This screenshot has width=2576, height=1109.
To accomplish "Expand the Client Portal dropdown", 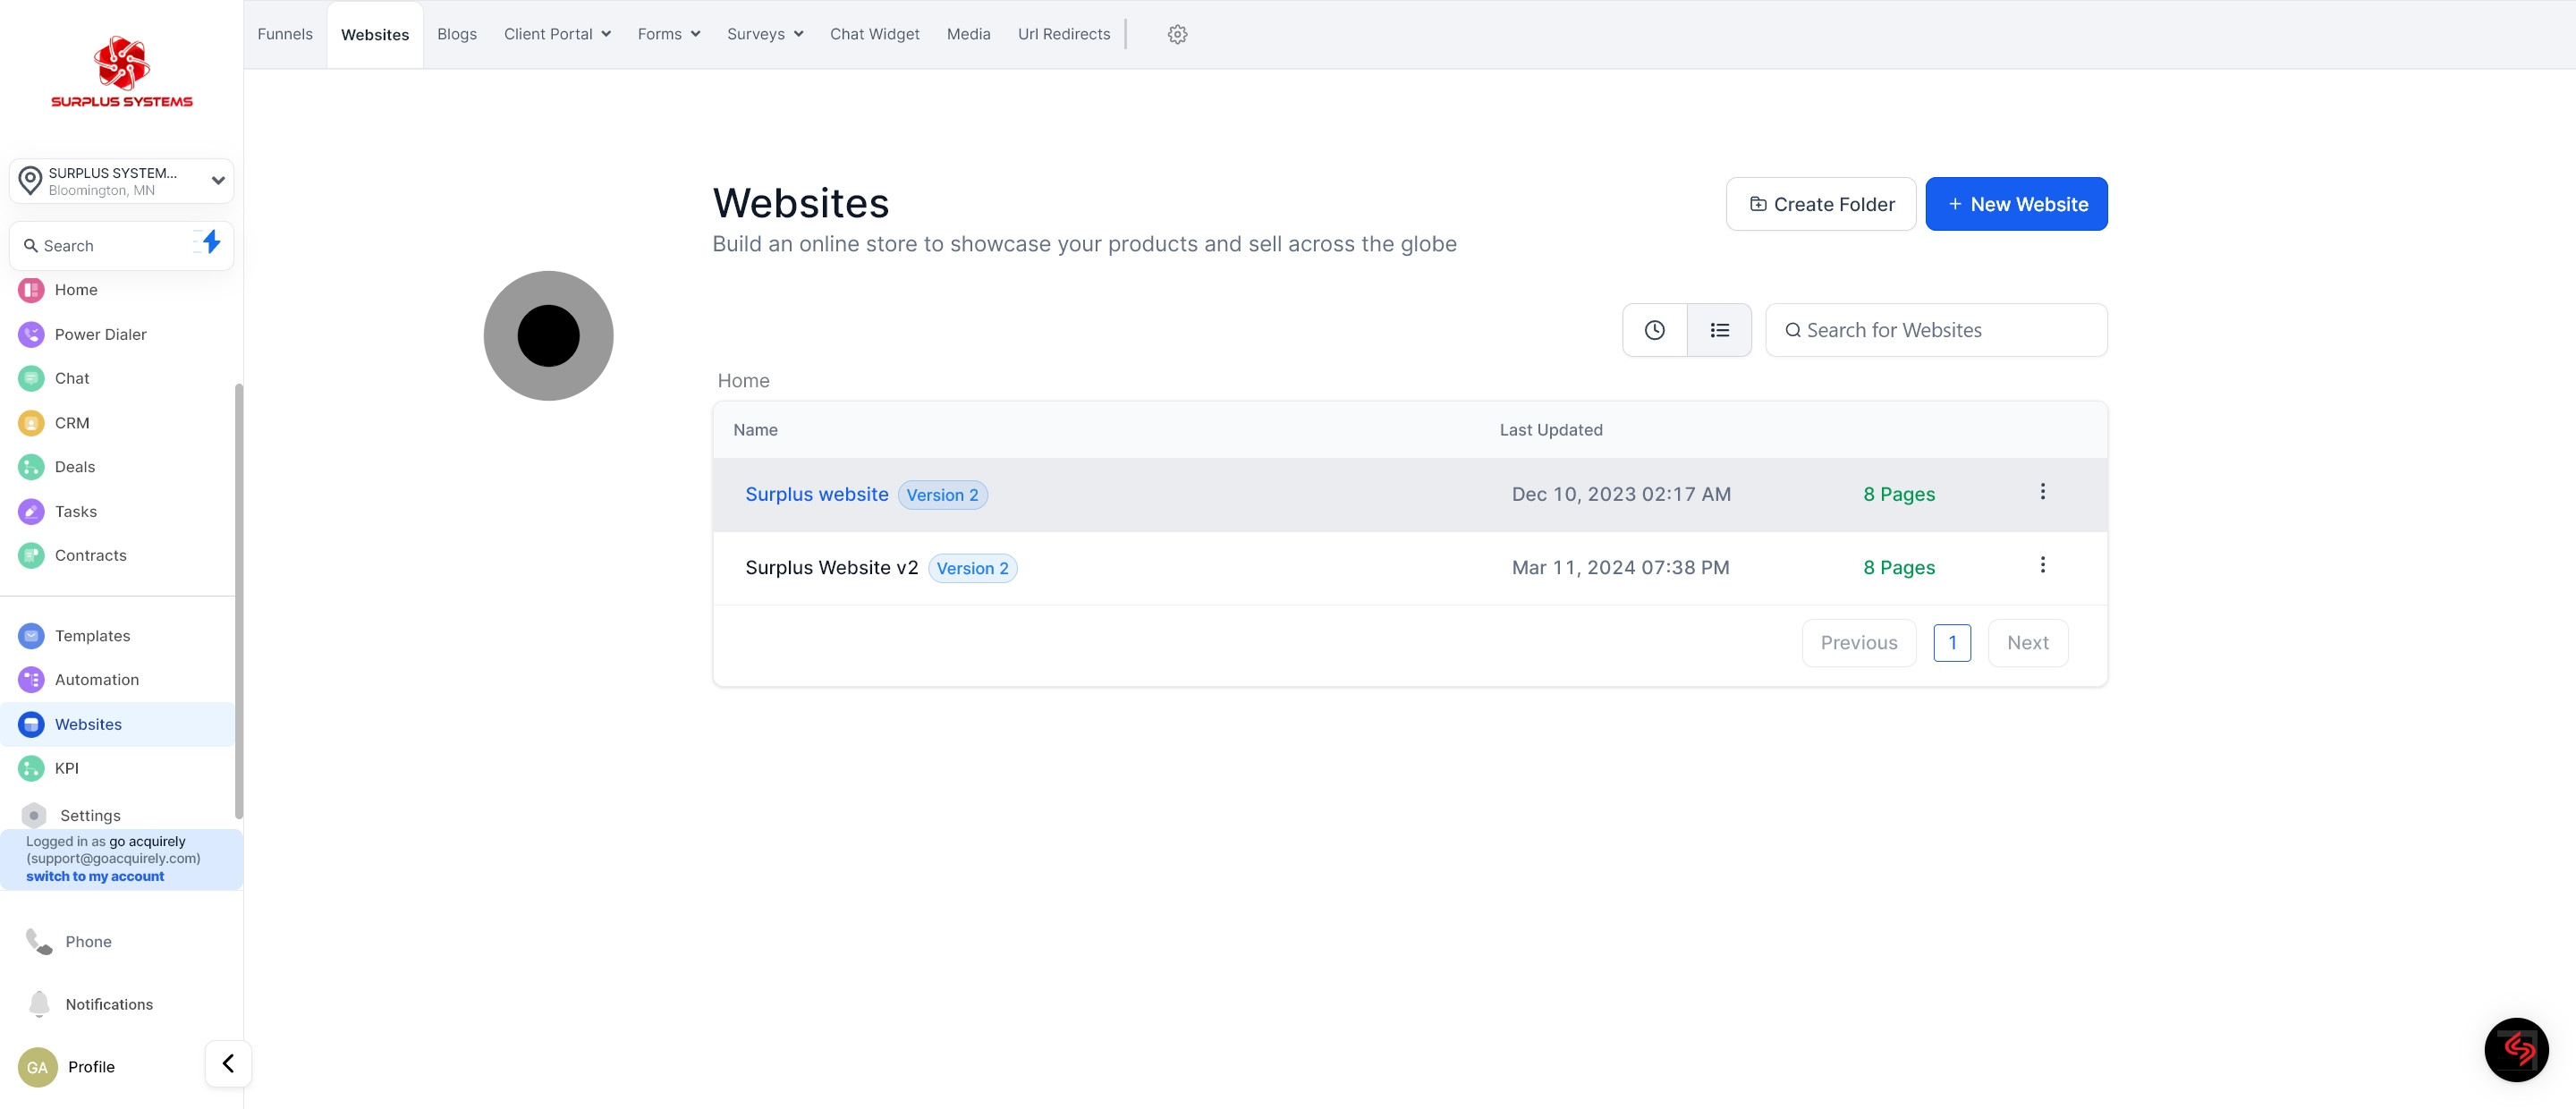I will point(557,33).
